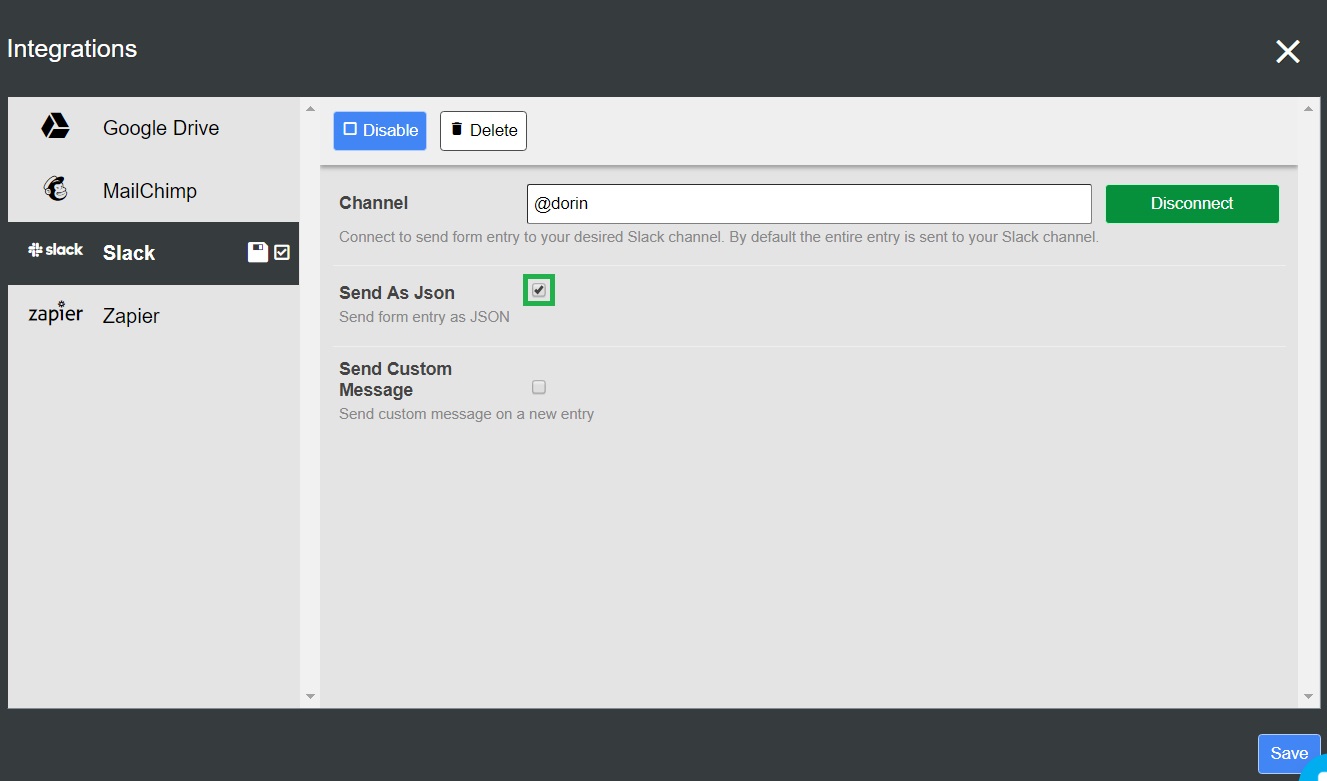Image resolution: width=1327 pixels, height=781 pixels.
Task: Click the sidebar scroll up arrow
Action: (310, 108)
